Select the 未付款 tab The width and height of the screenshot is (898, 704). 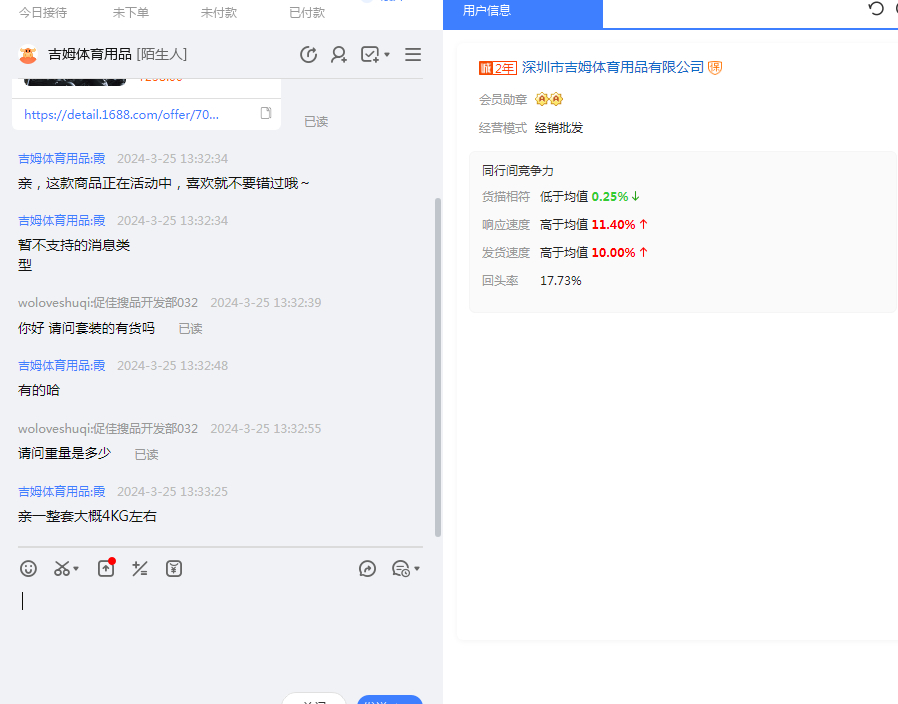(x=219, y=12)
